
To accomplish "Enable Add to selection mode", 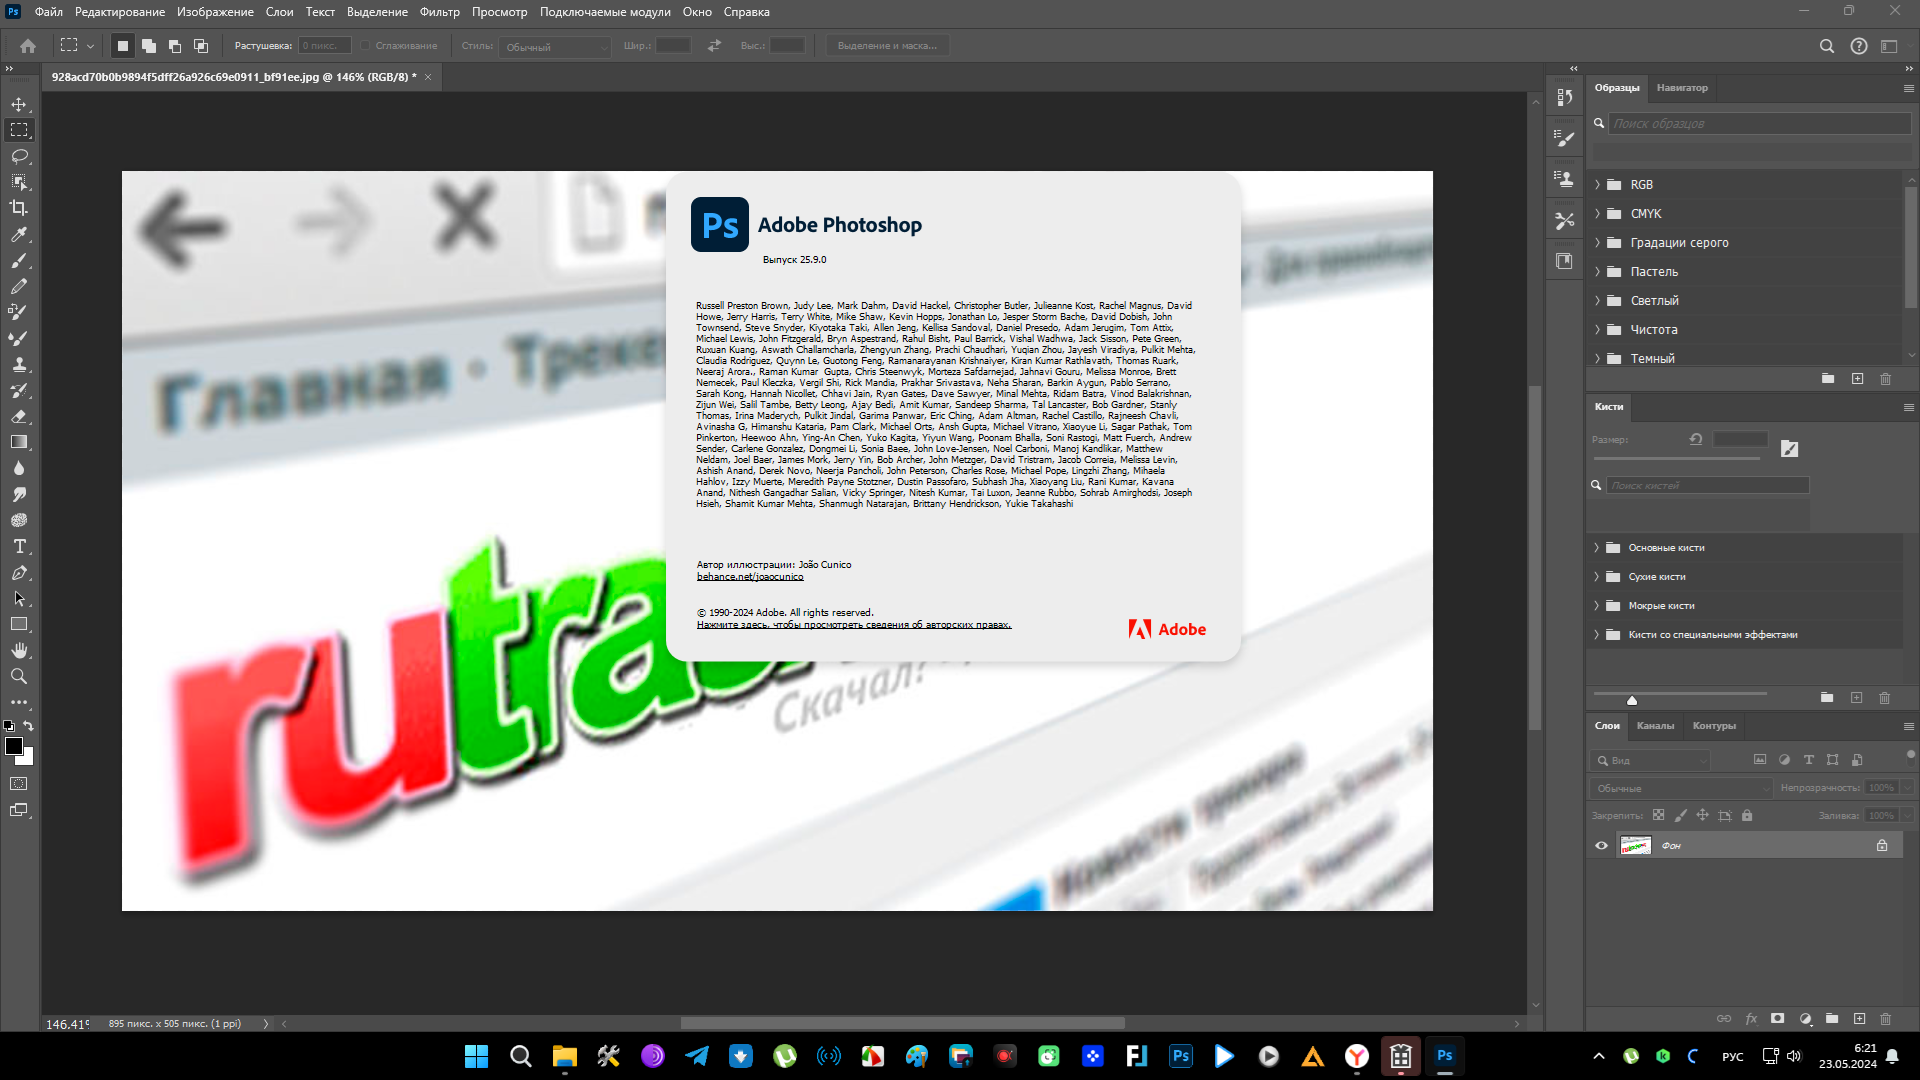I will pos(149,46).
